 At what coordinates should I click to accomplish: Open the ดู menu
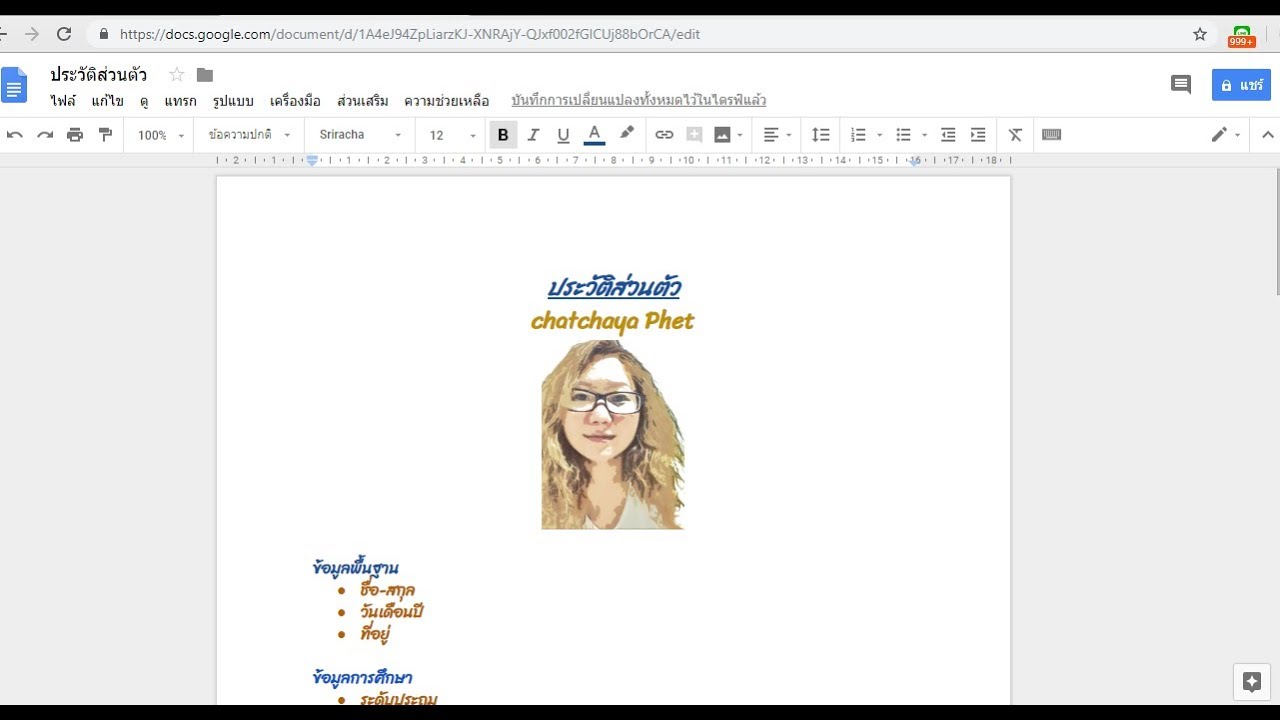pyautogui.click(x=144, y=101)
